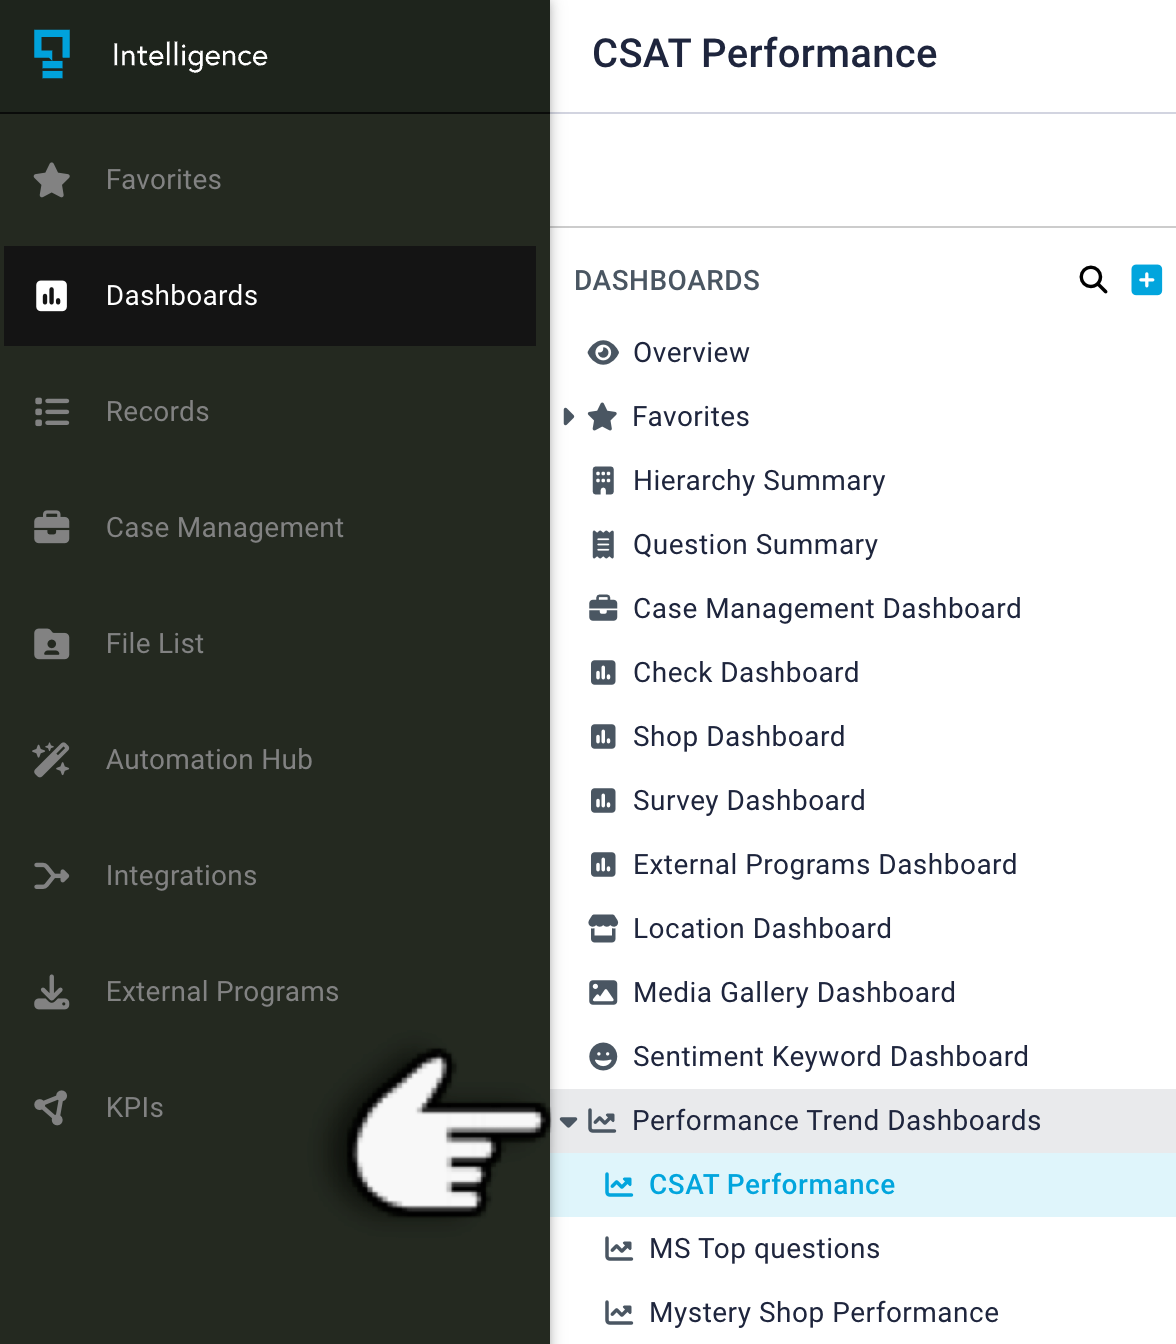The height and width of the screenshot is (1344, 1176).
Task: Open the Sentiment Keyword Dashboard
Action: [830, 1057]
